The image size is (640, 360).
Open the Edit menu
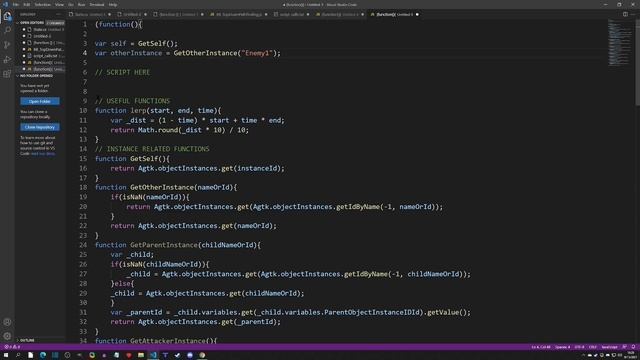coord(27,4)
